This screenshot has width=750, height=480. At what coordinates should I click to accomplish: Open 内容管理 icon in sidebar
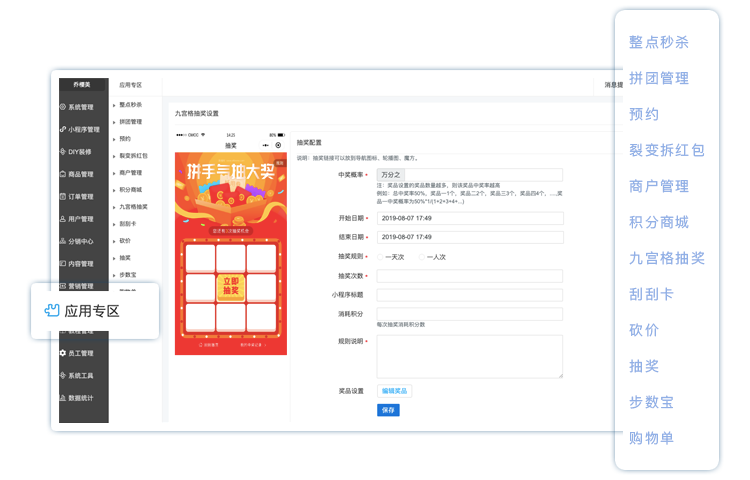63,263
